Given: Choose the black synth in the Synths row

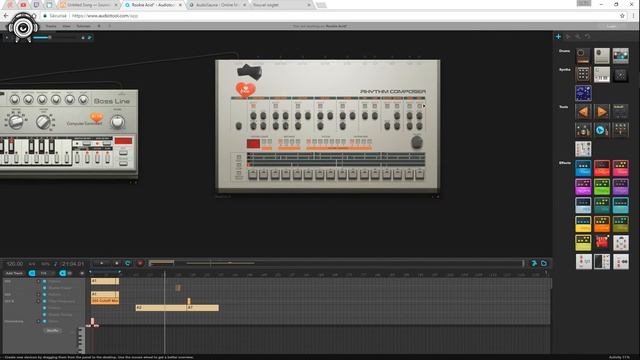Looking at the screenshot, I should coord(620,75).
